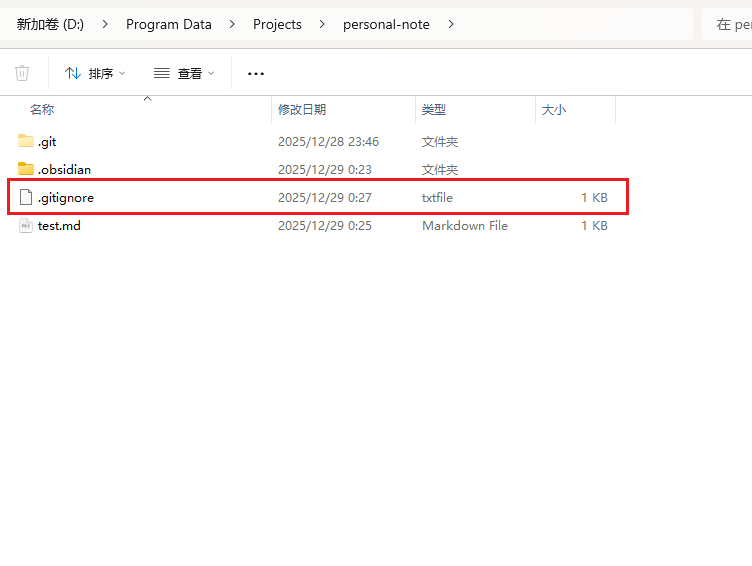
Task: Open the 排序 dropdown arrow
Action: click(122, 73)
